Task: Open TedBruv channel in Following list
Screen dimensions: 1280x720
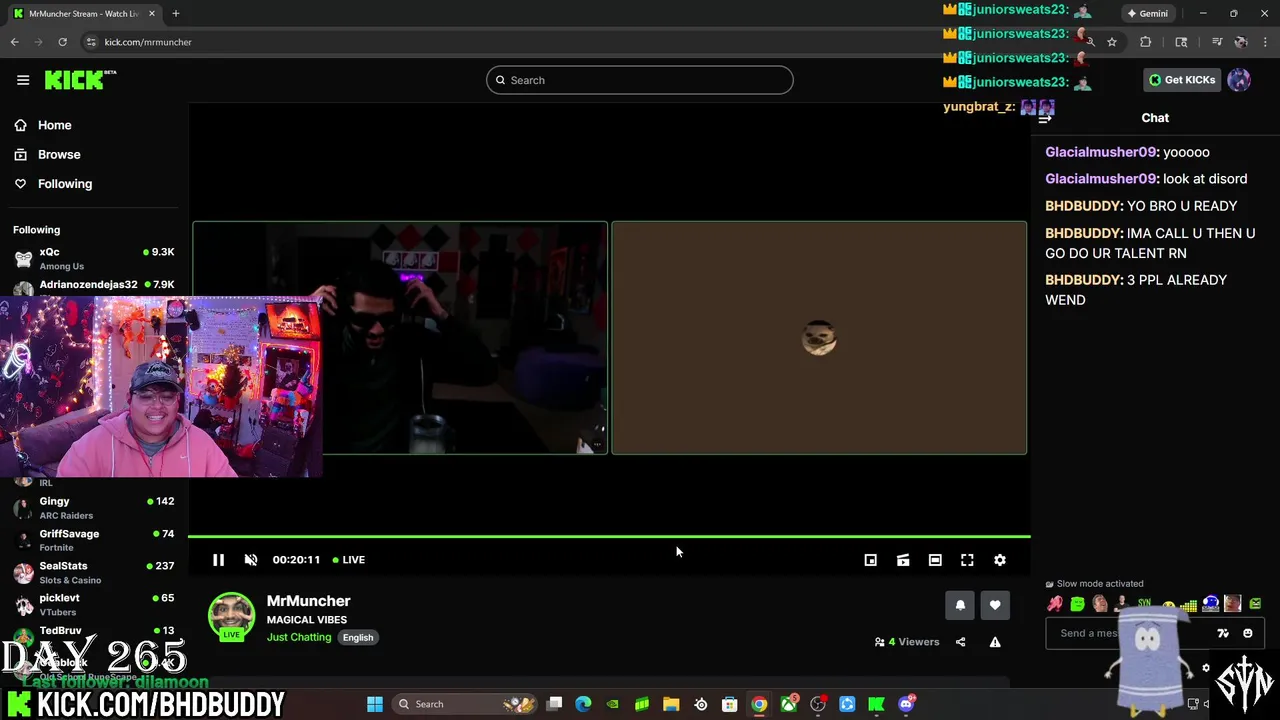Action: (94, 633)
